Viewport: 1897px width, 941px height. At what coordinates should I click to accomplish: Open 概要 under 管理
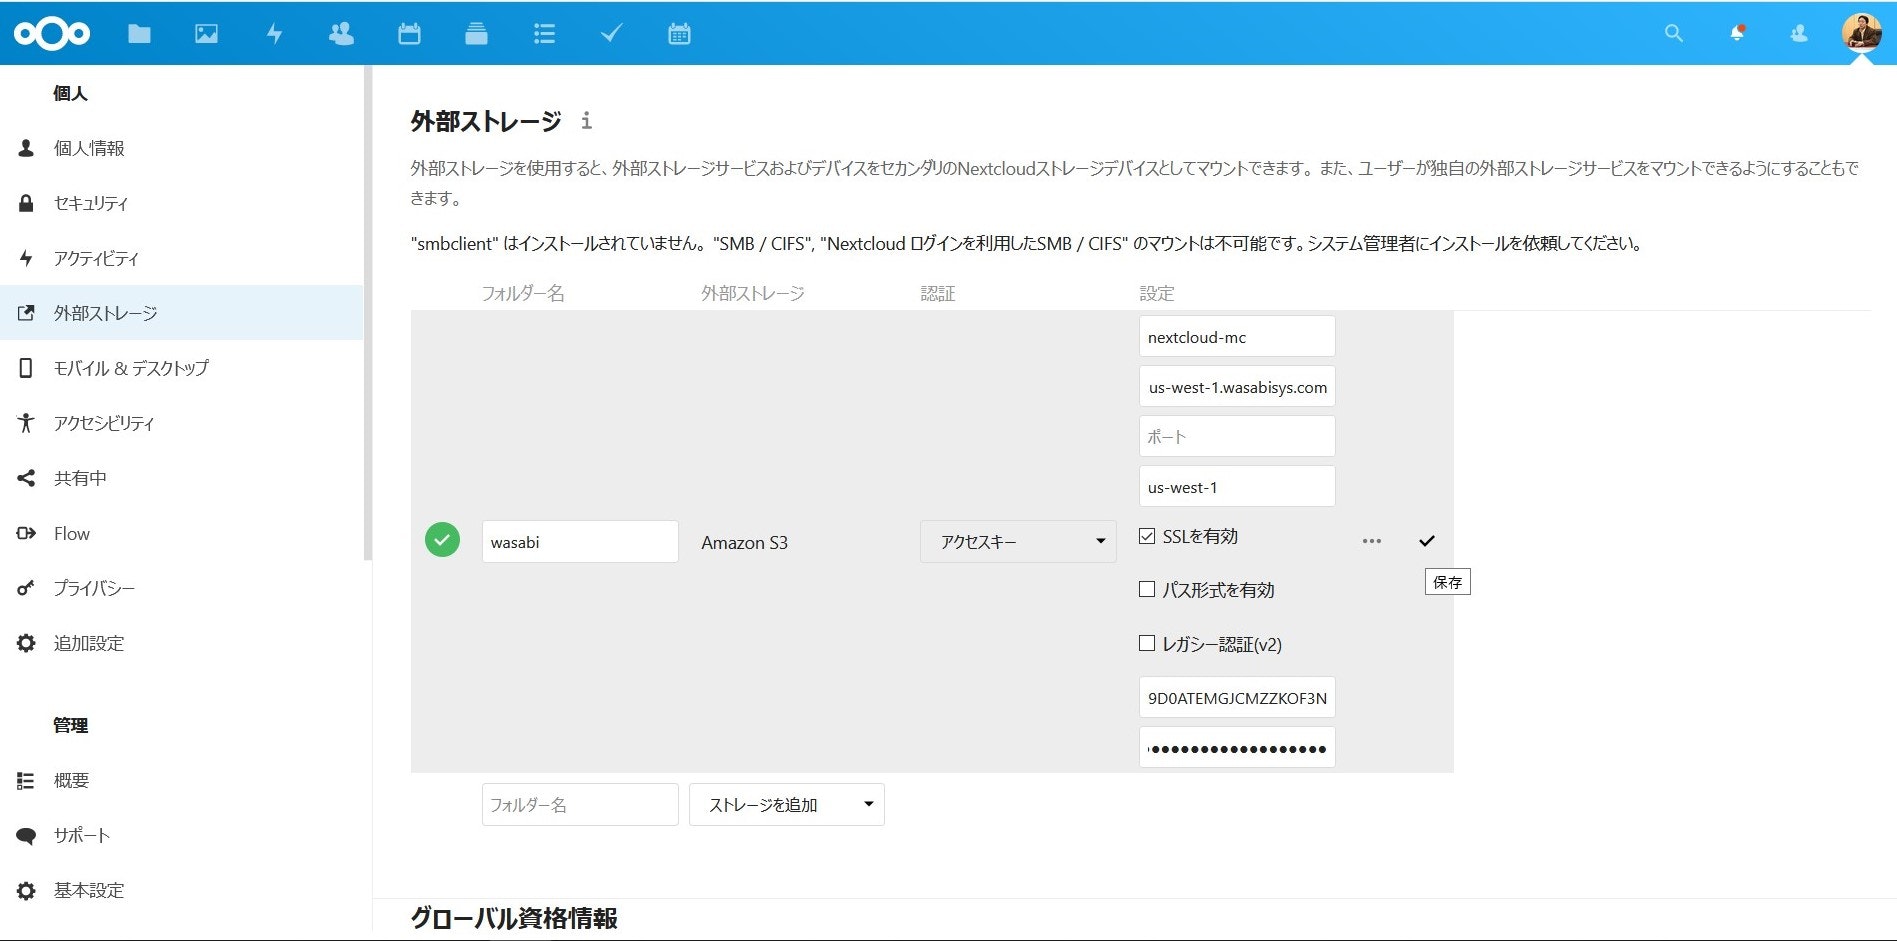click(x=181, y=780)
